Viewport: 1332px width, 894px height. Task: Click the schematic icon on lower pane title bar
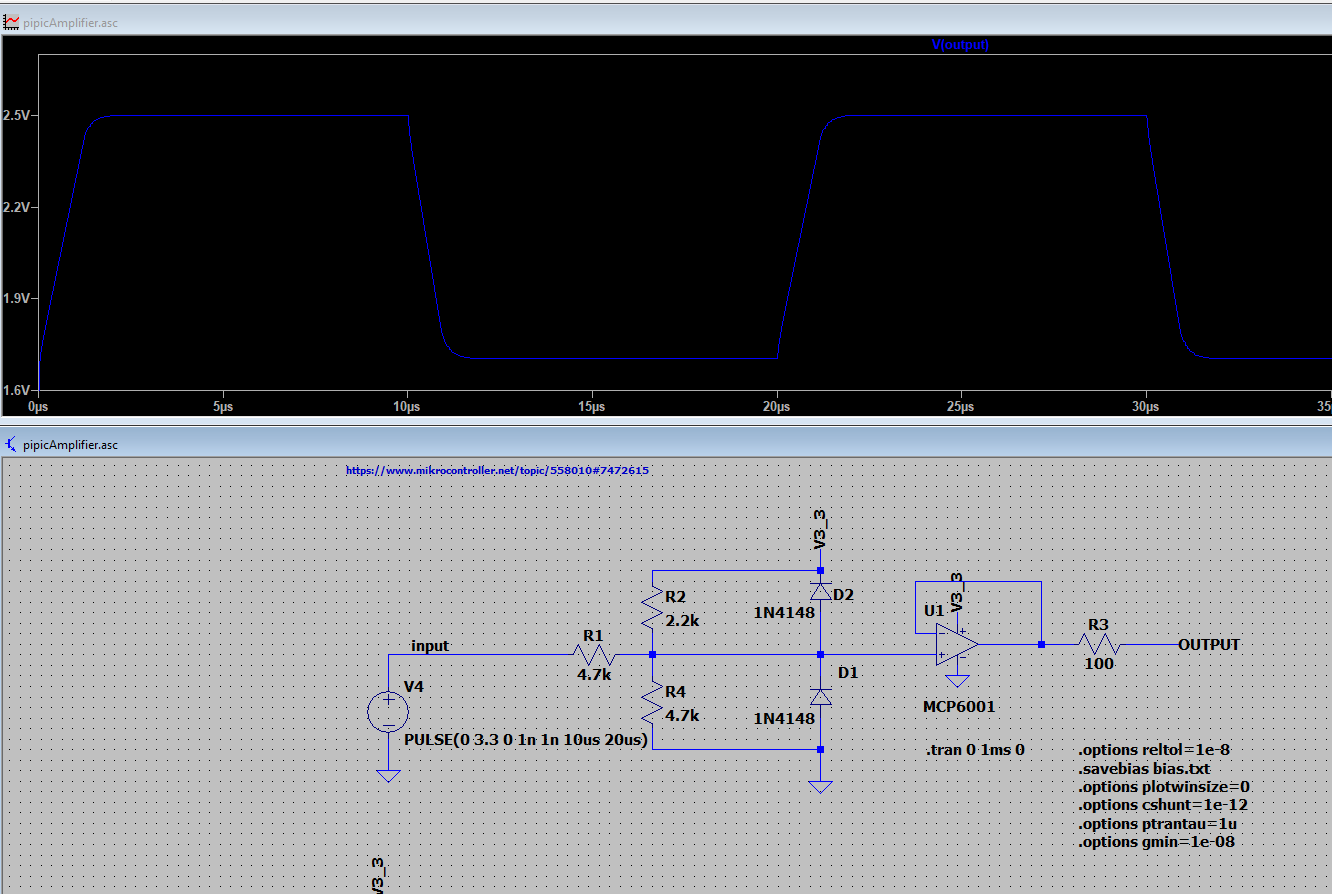click(x=11, y=445)
